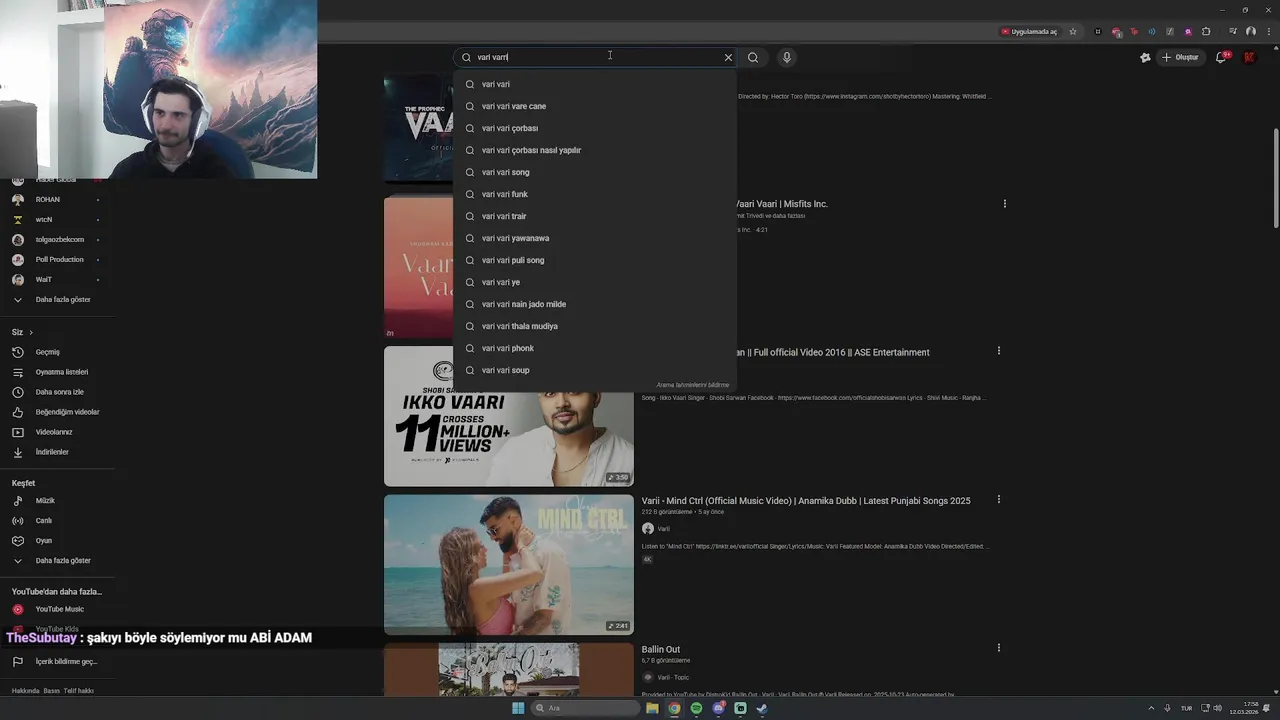
Task: Click the red Tp extension icon
Action: tap(1134, 31)
